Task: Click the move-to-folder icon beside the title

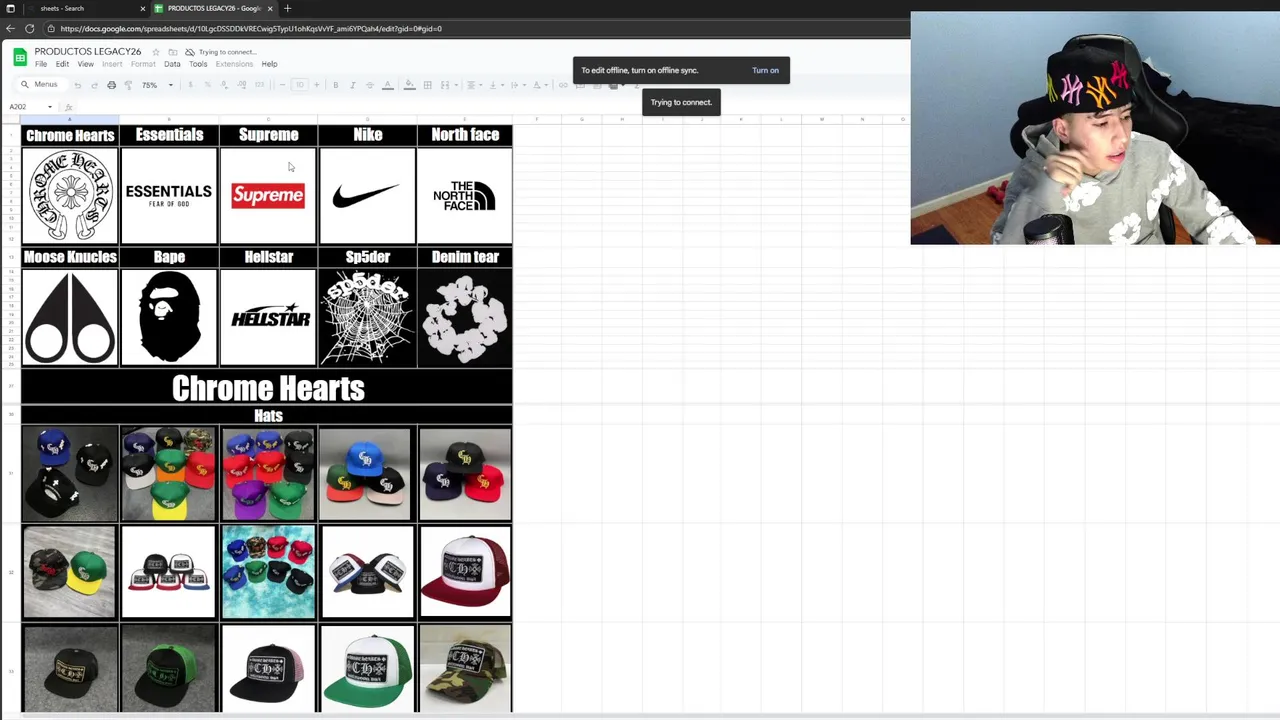Action: pyautogui.click(x=173, y=52)
